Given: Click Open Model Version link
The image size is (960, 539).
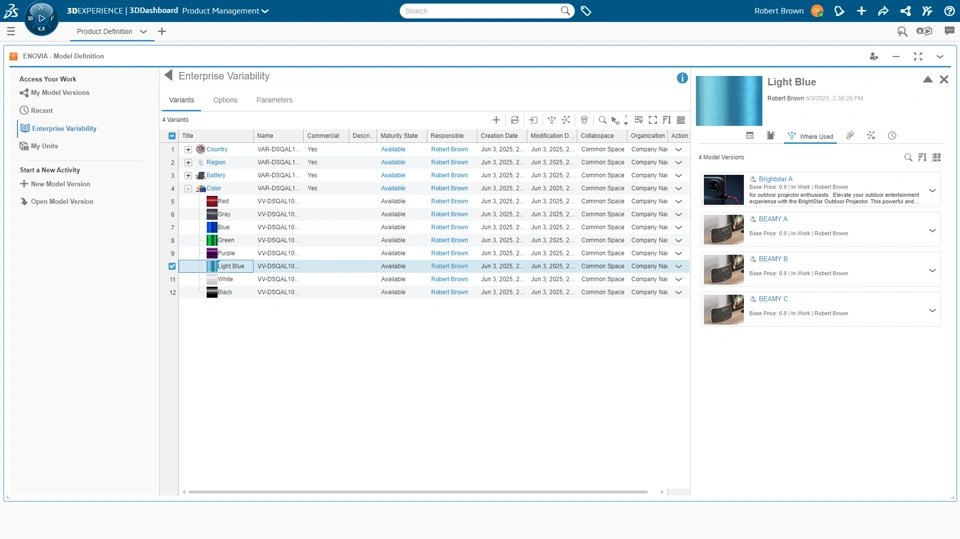Looking at the screenshot, I should coord(62,202).
